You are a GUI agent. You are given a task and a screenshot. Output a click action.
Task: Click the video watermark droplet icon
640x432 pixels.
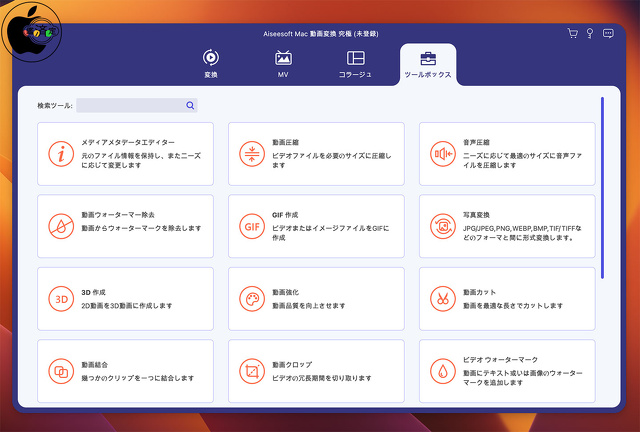(443, 371)
